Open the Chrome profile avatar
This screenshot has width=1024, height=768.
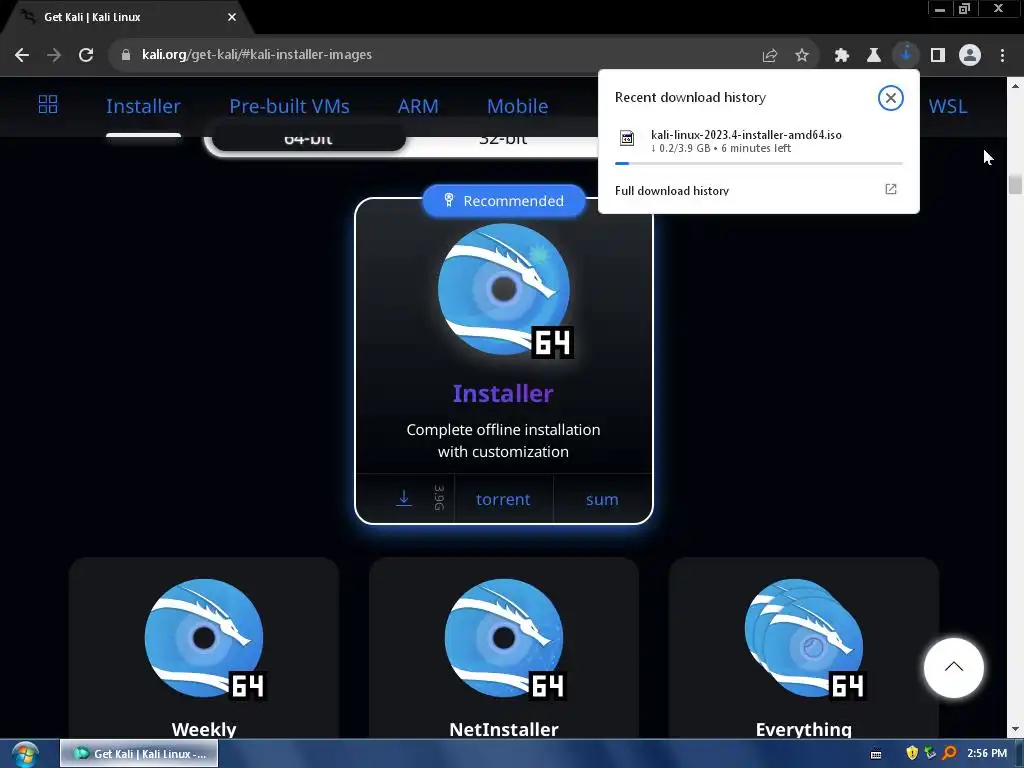tap(970, 56)
